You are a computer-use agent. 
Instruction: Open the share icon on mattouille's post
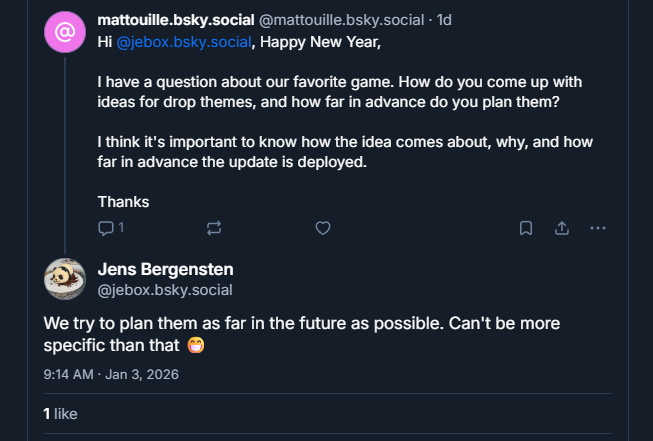click(562, 228)
